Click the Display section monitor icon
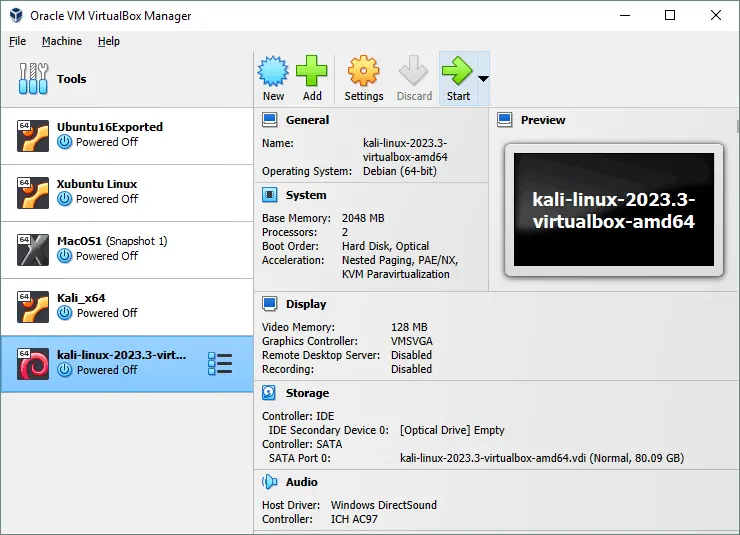 pyautogui.click(x=269, y=304)
